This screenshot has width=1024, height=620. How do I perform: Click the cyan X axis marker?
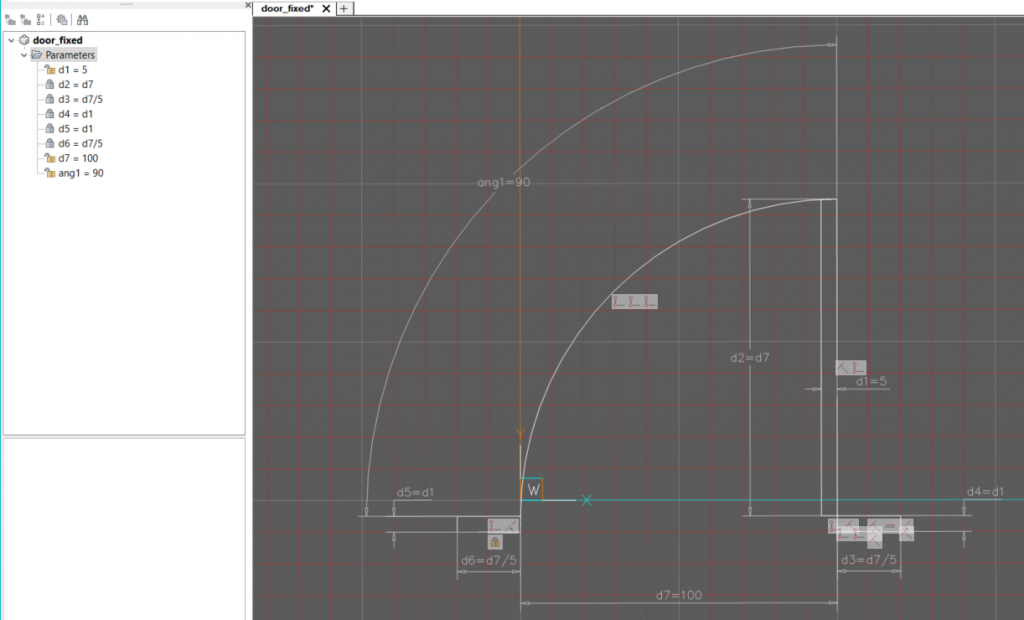coord(586,500)
